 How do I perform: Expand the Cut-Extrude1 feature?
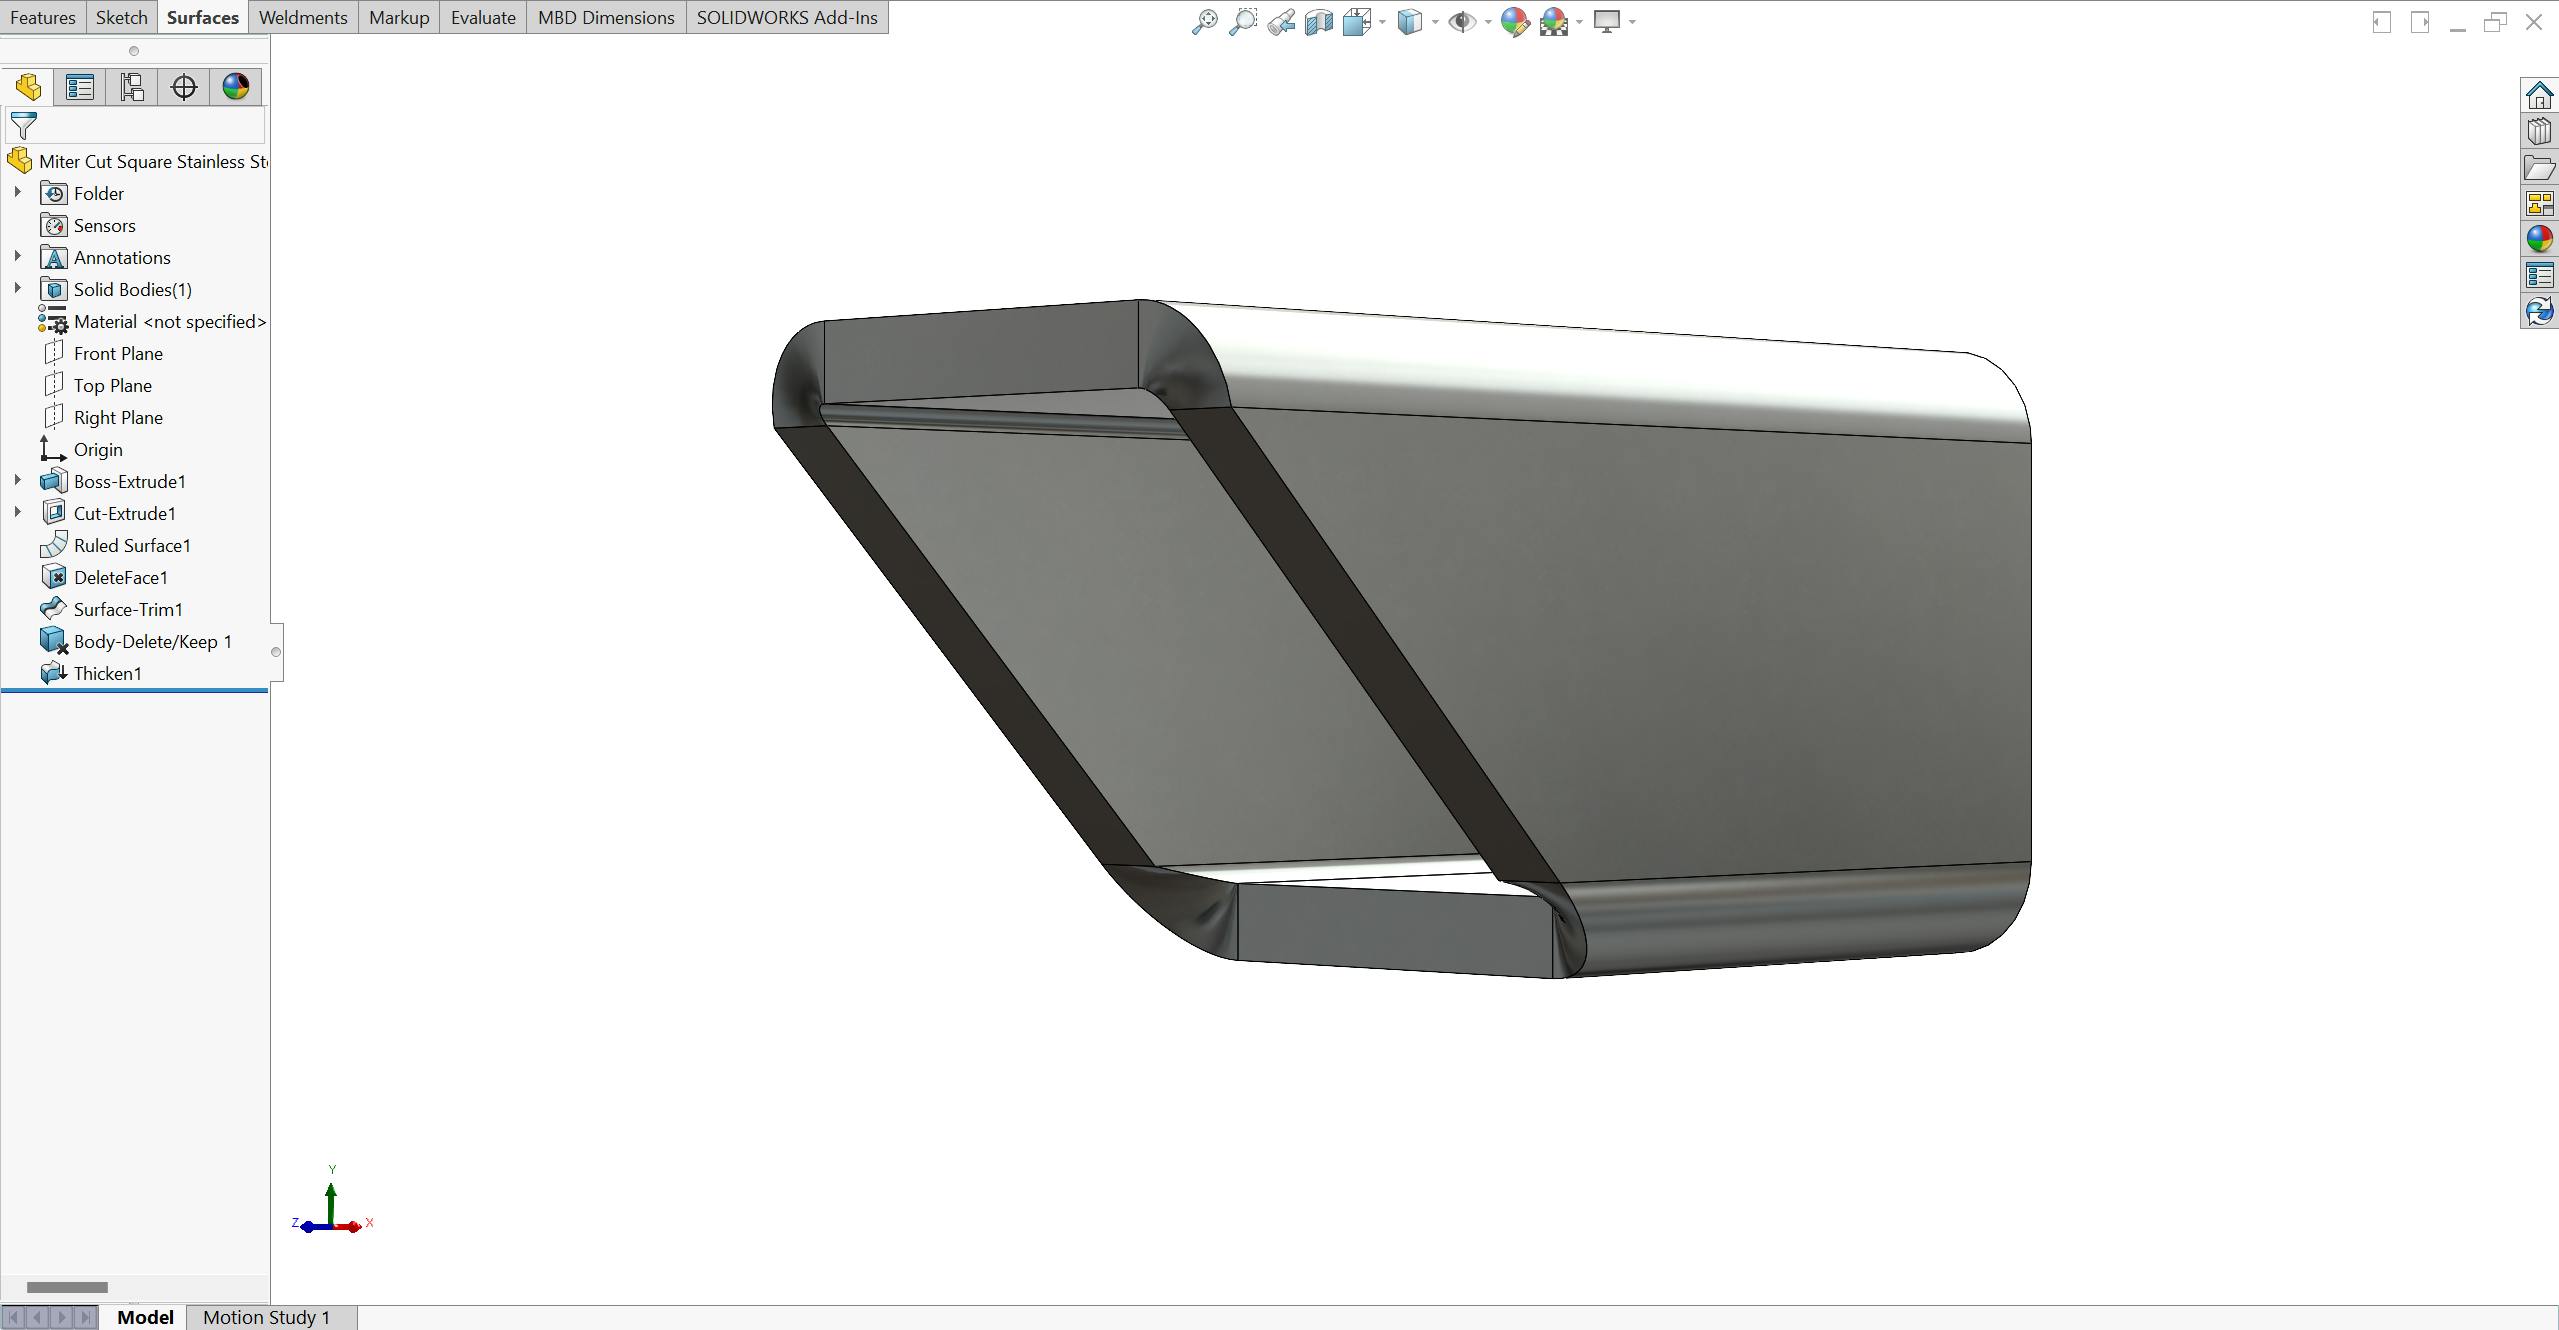pos(17,513)
